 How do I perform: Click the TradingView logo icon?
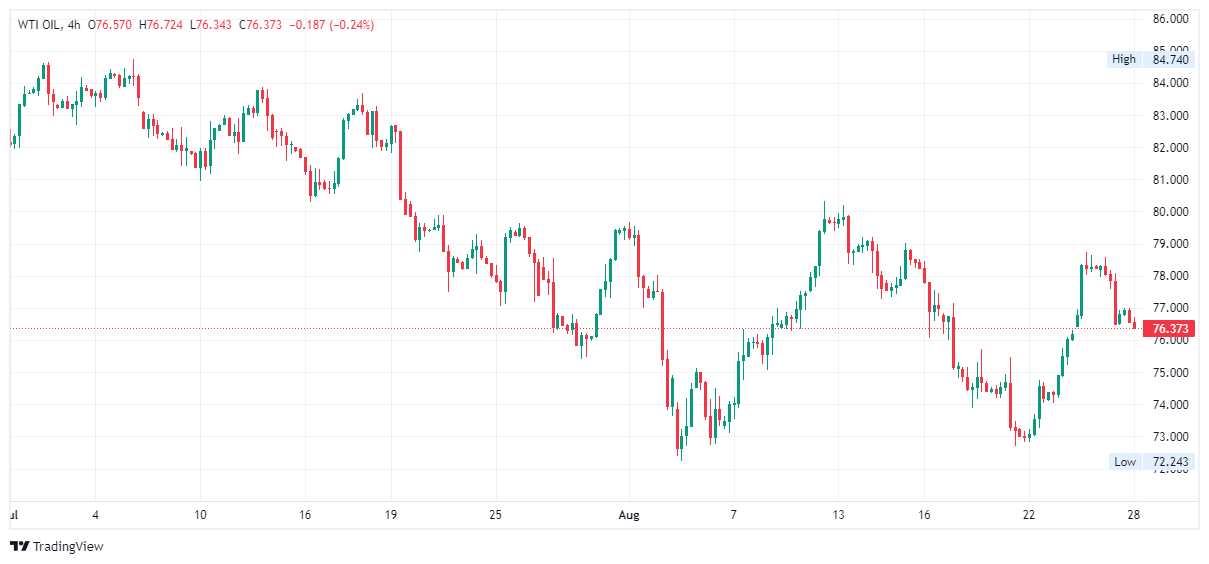pos(19,546)
